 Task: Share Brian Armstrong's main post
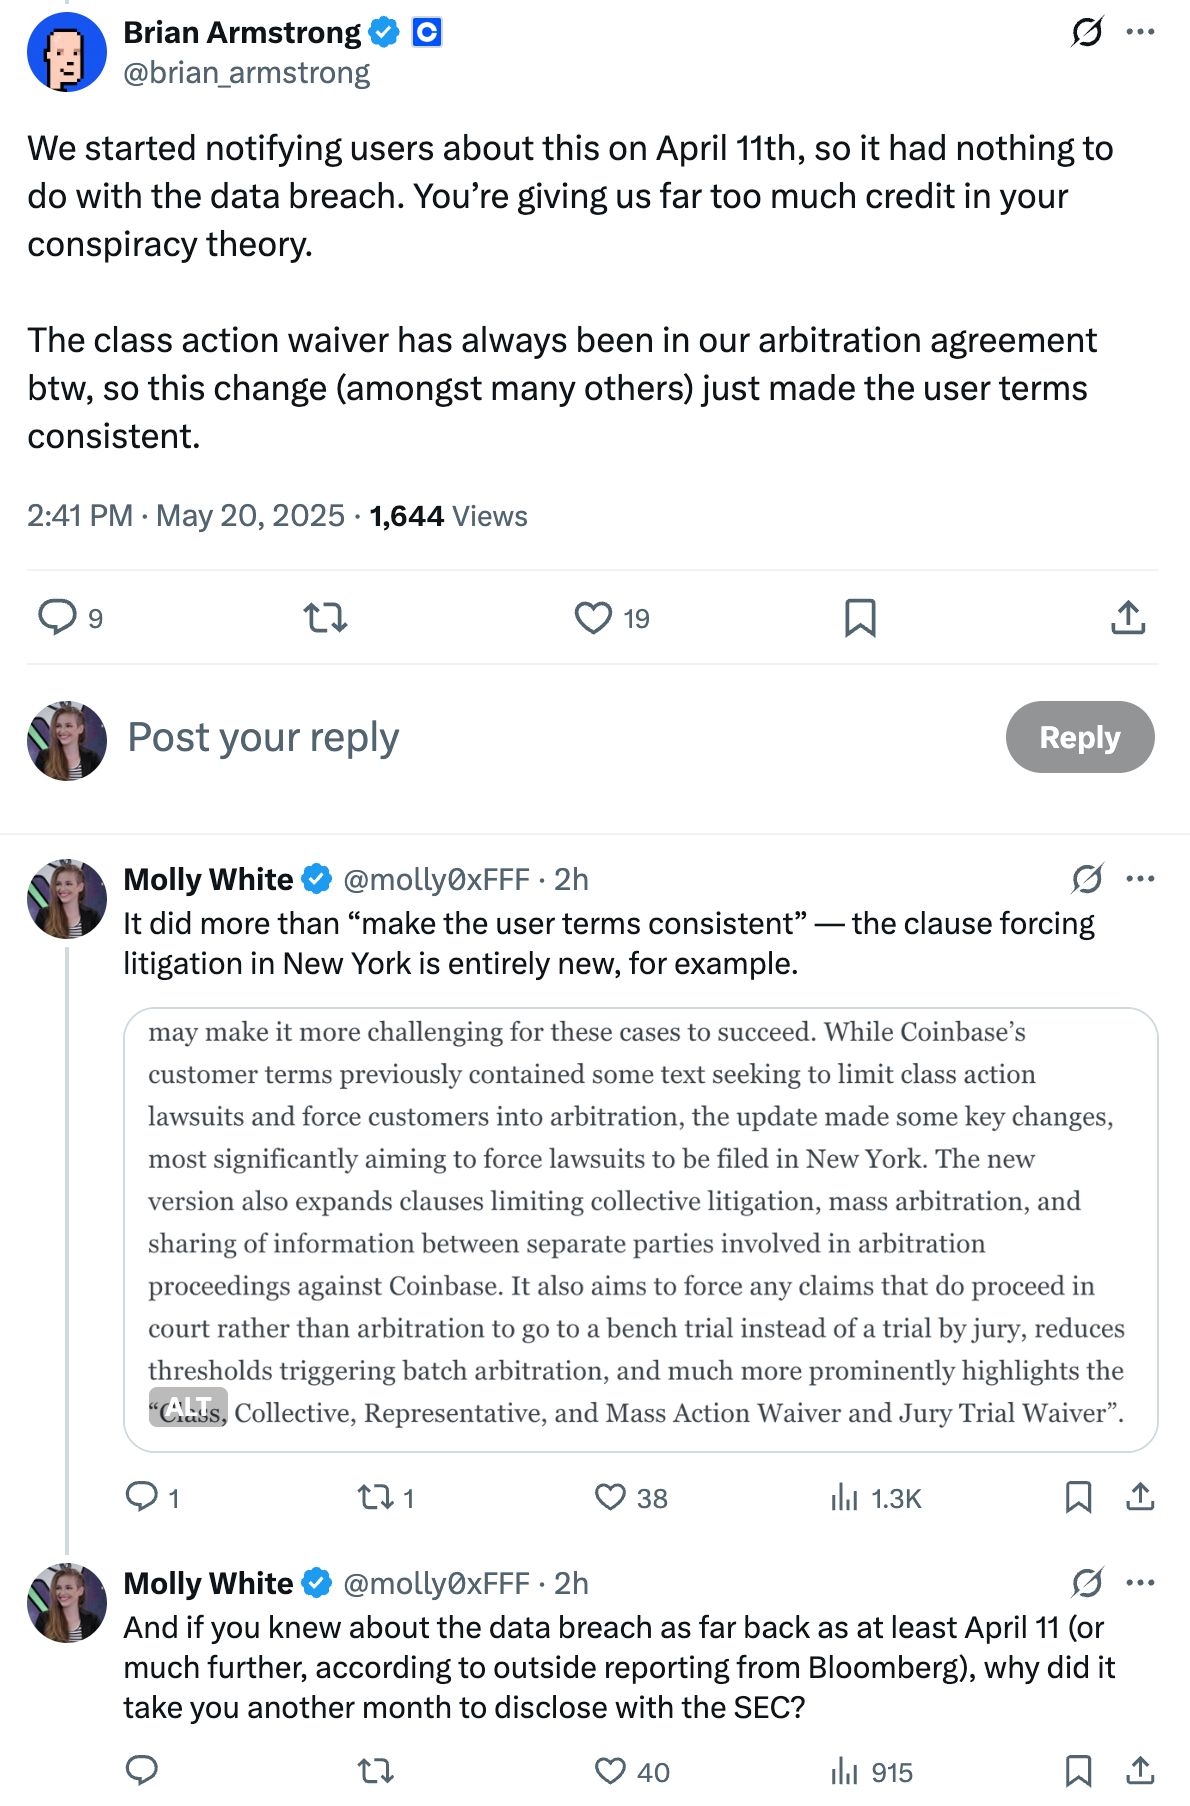pyautogui.click(x=1128, y=618)
